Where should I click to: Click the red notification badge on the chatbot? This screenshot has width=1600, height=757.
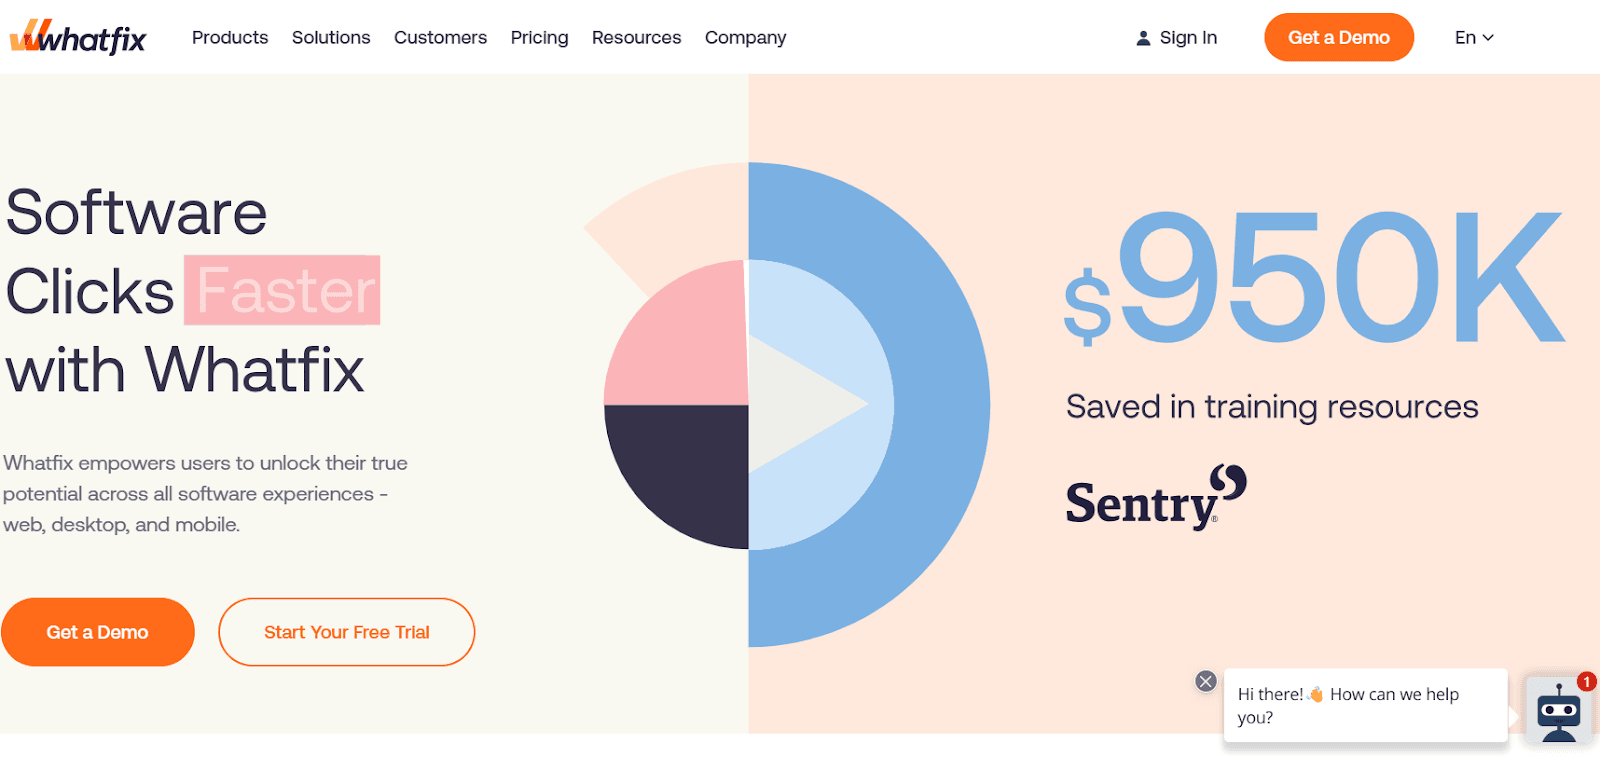pos(1585,681)
